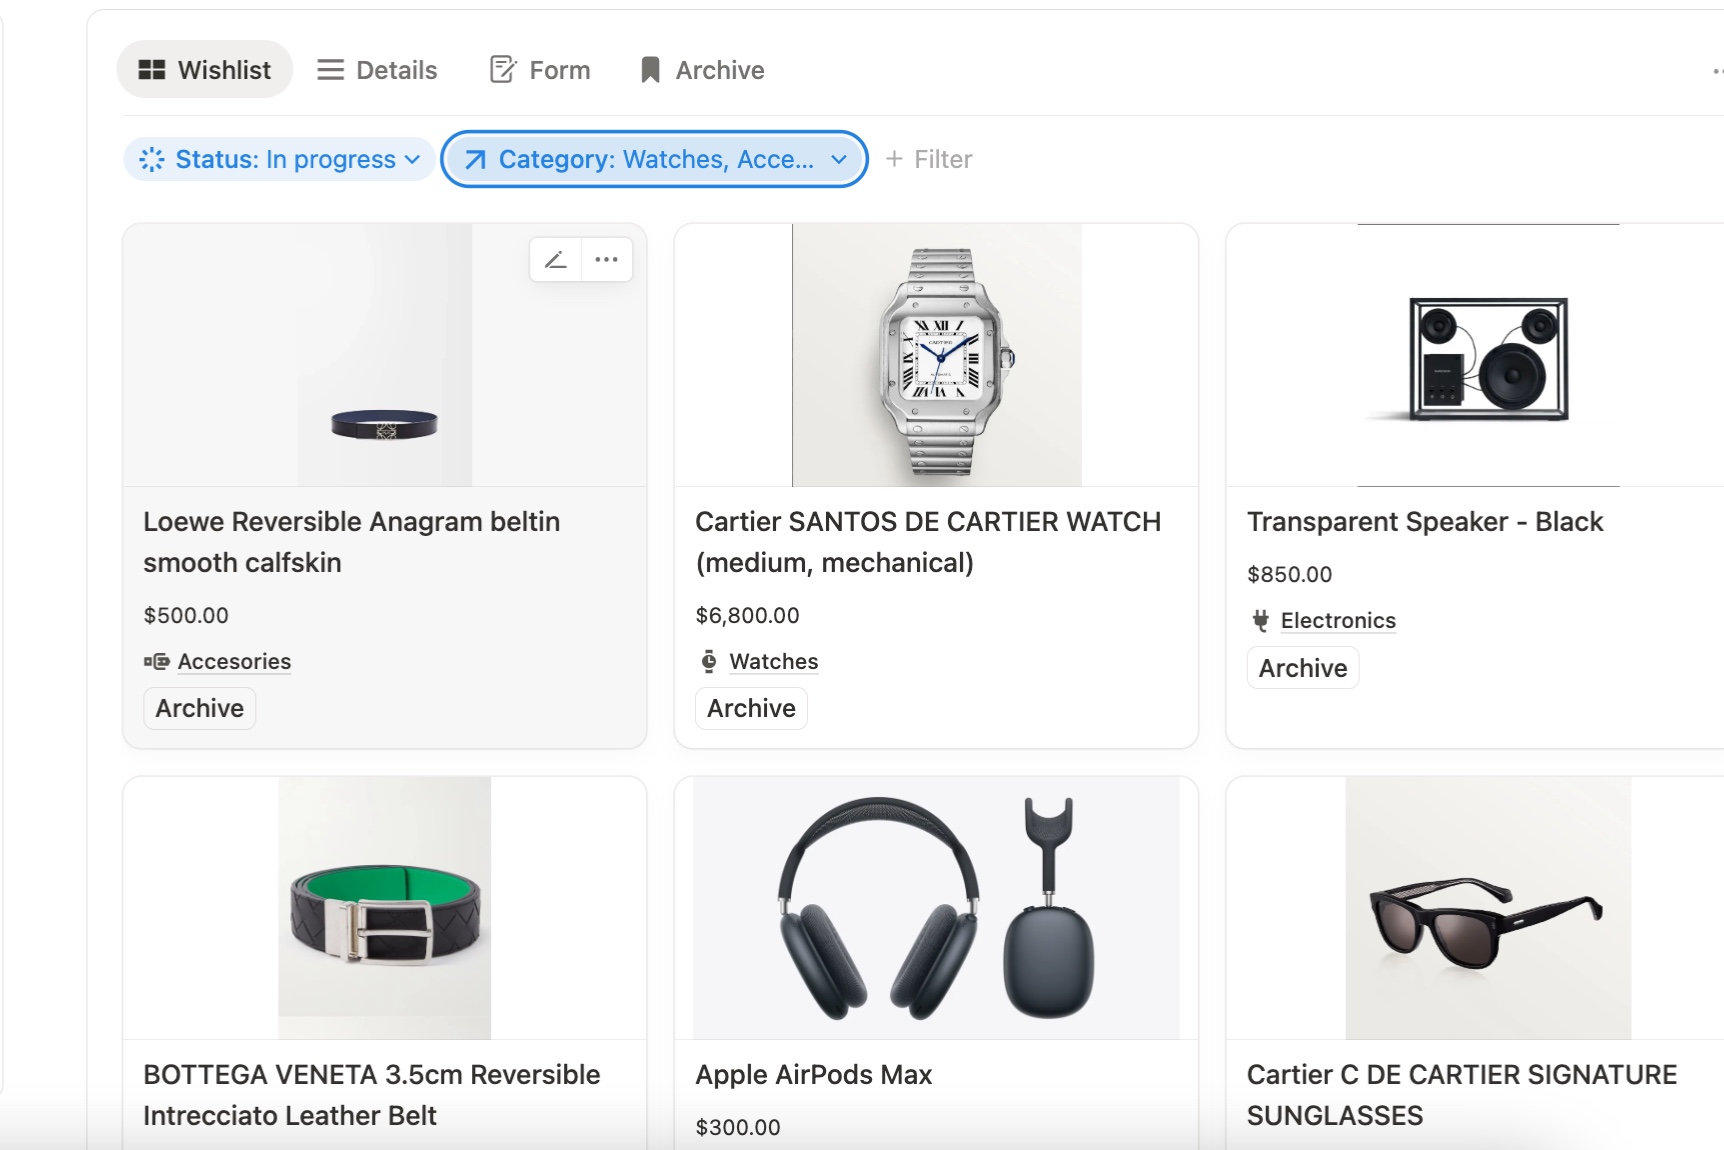Archive the Loewe Reversible Anagram belt
Screen dimensions: 1724x1150
click(200, 708)
